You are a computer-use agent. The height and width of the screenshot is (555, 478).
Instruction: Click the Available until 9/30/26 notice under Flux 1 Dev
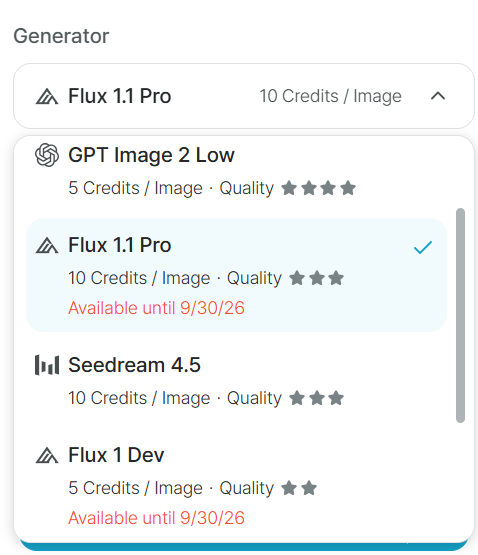coord(156,518)
